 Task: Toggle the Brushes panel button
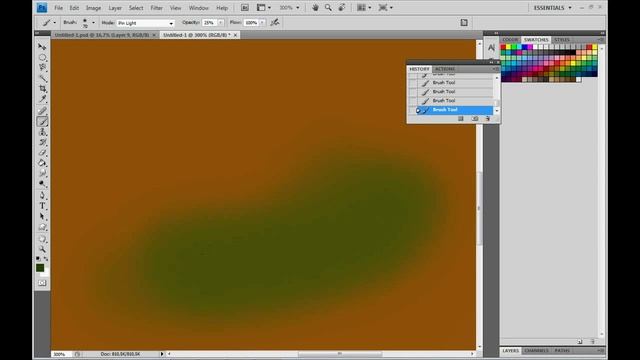point(464,22)
